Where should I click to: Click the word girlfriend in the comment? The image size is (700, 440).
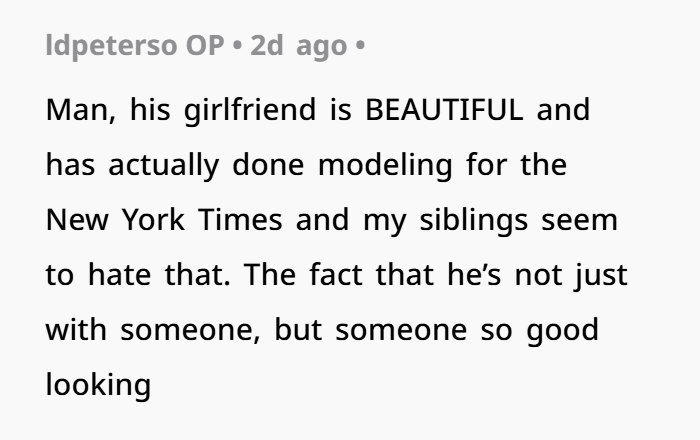[250, 111]
